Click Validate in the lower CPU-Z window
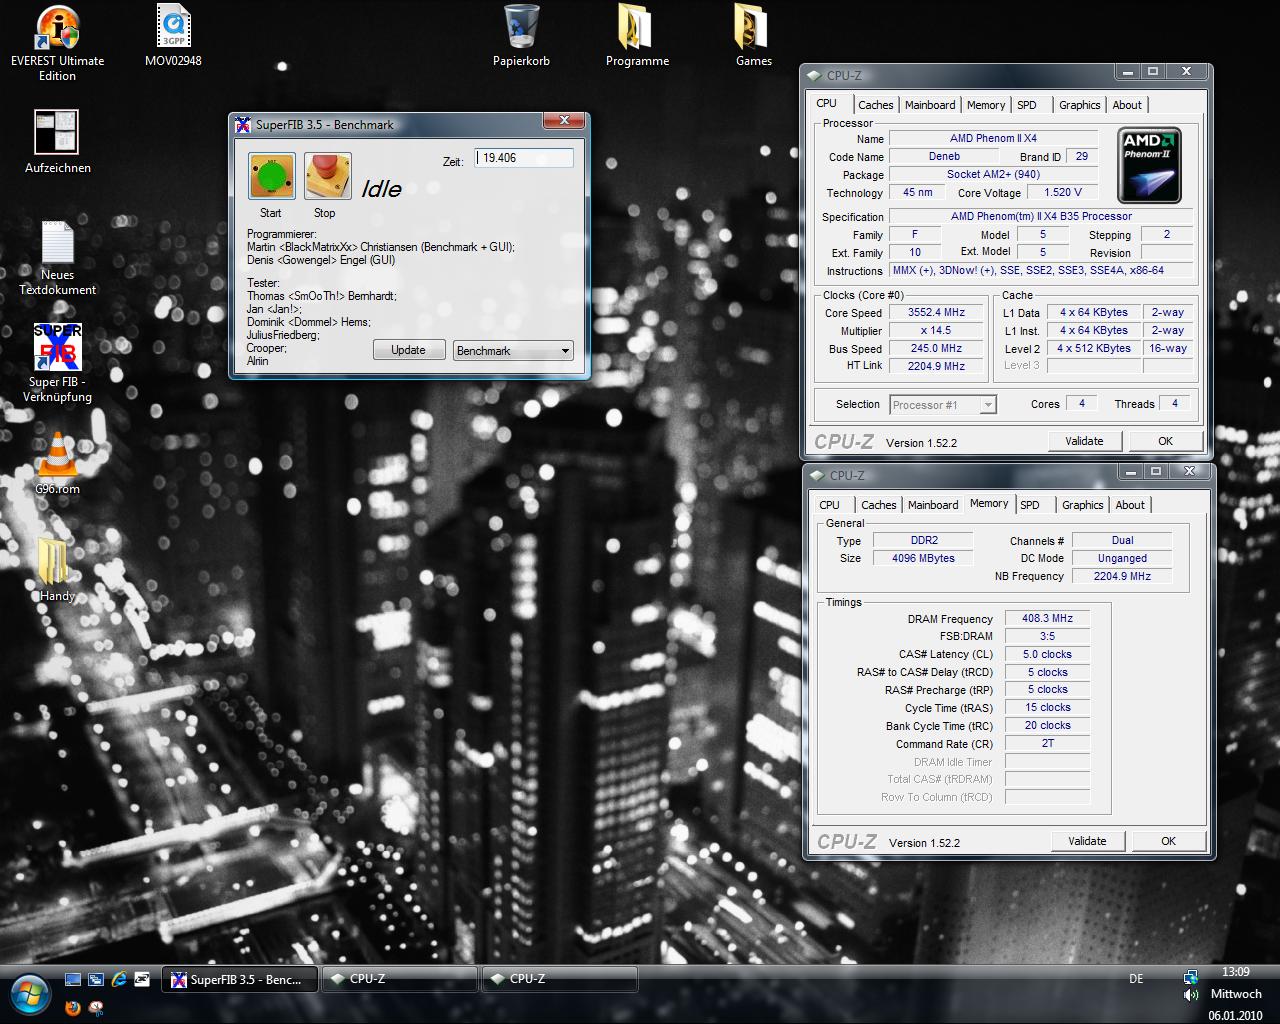Screen dimensions: 1280x1024 click(1088, 841)
